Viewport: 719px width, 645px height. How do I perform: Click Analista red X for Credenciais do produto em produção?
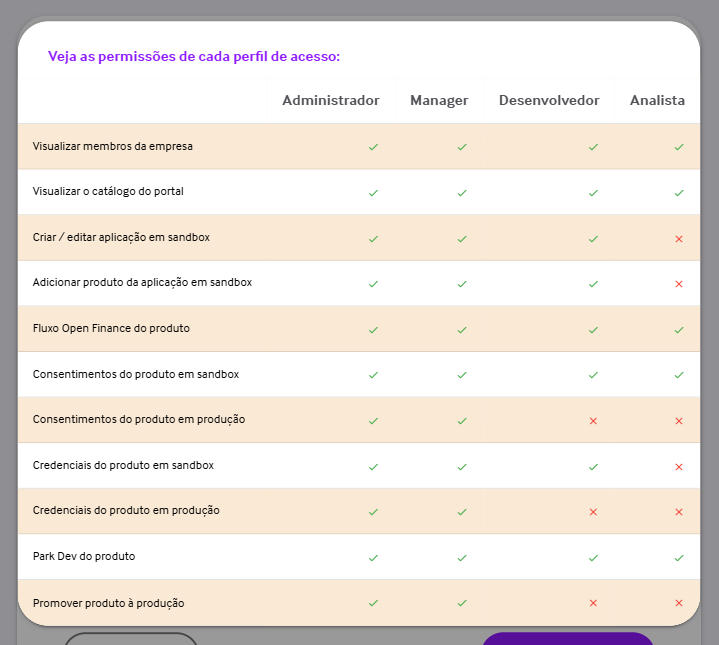[x=679, y=512]
